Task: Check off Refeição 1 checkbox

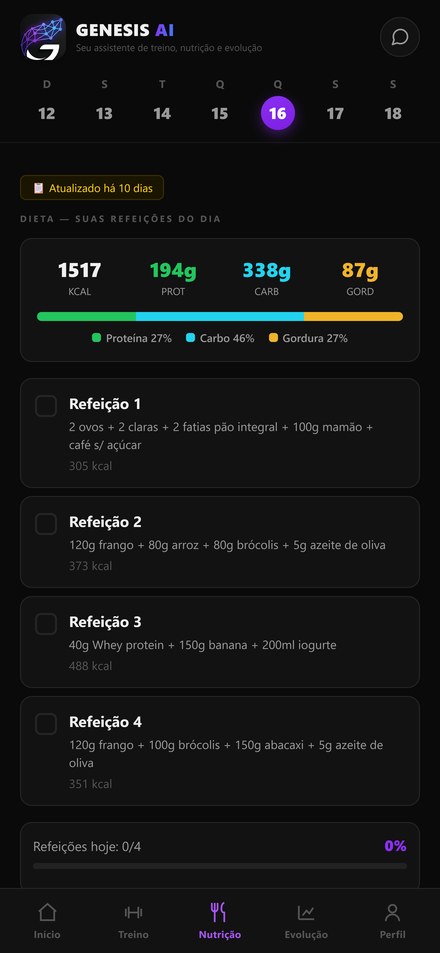Action: [x=46, y=405]
